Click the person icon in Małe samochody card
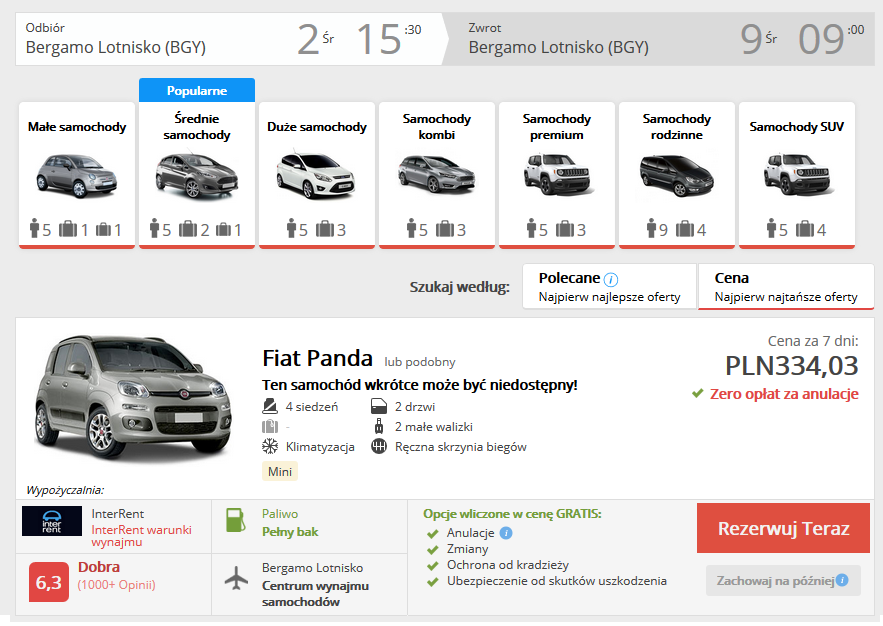This screenshot has height=626, width=883. tap(35, 228)
